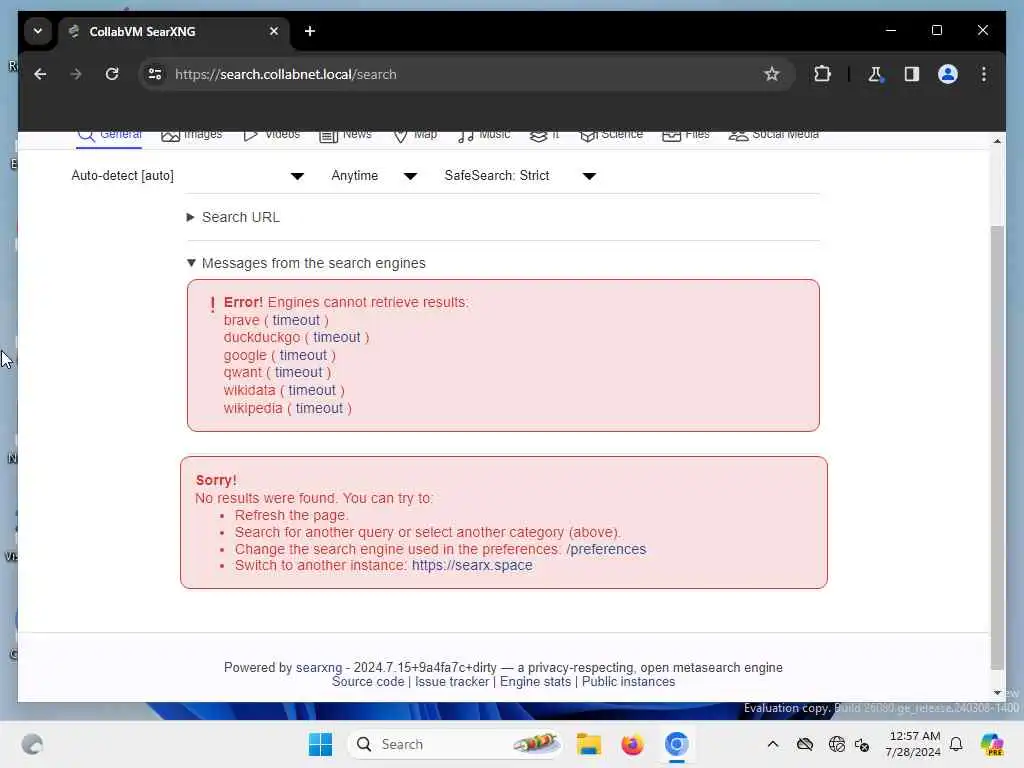The width and height of the screenshot is (1024, 768).
Task: Open the notifications bell icon
Action: (x=956, y=744)
